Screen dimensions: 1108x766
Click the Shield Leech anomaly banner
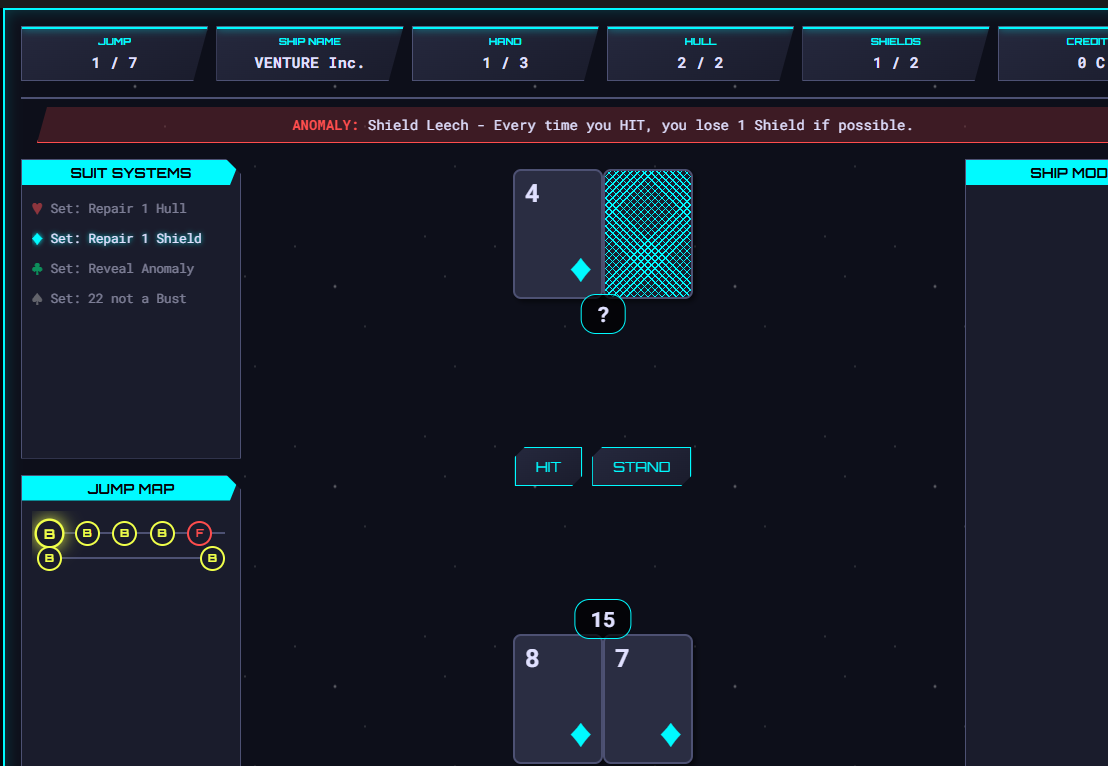pos(572,125)
